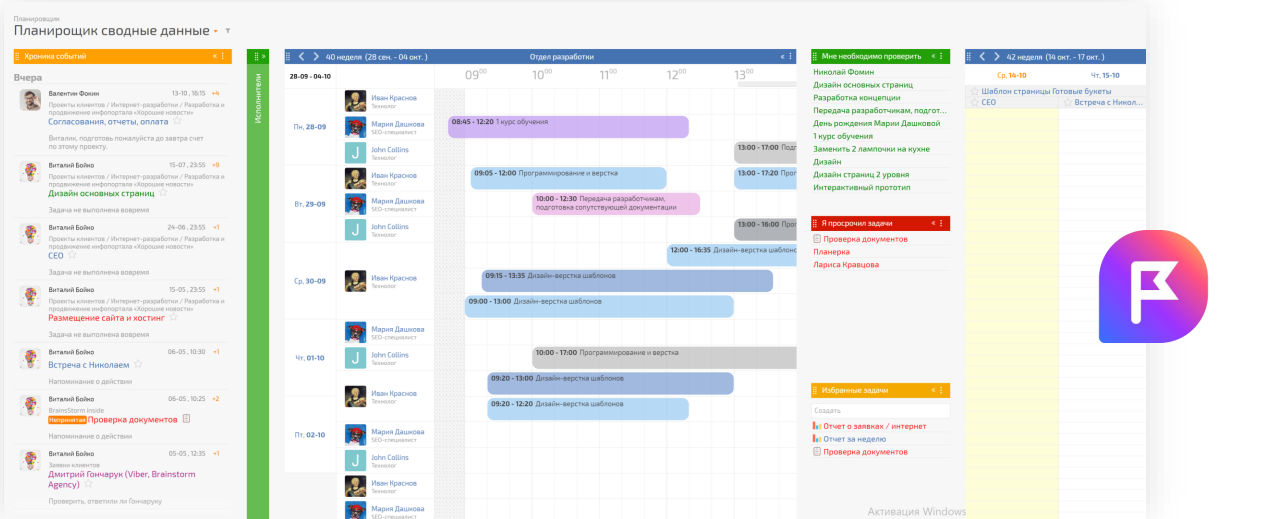
Task: Go to next week after 40 неделя
Action: 315,57
